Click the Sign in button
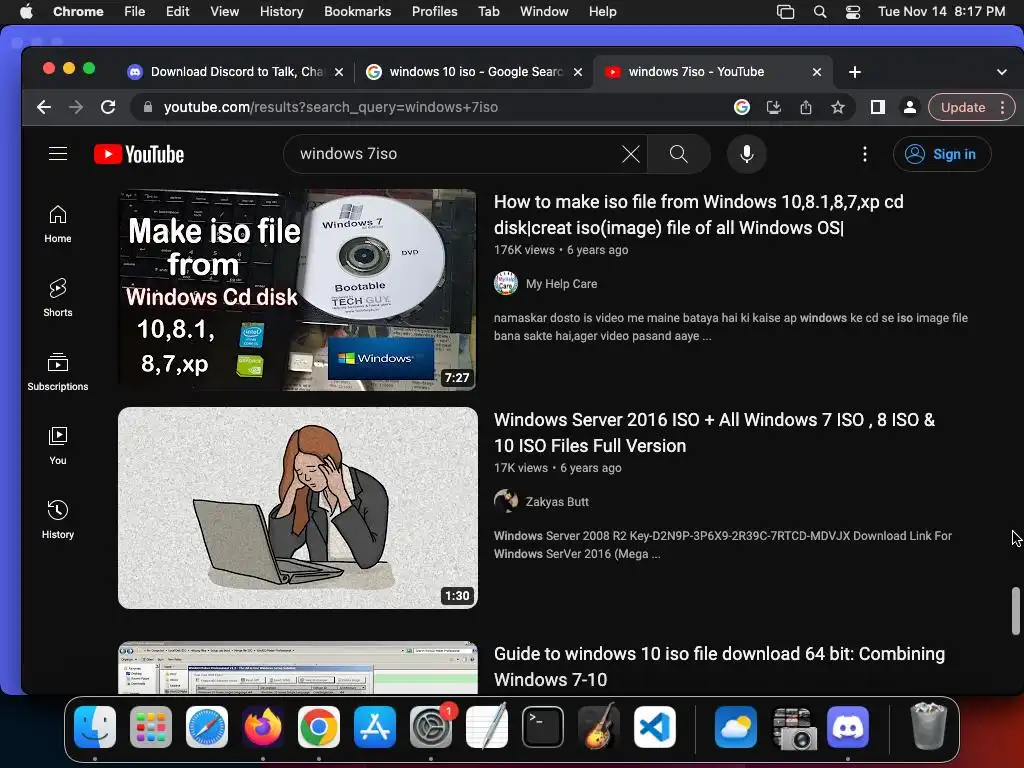This screenshot has width=1024, height=768. pyautogui.click(x=942, y=154)
